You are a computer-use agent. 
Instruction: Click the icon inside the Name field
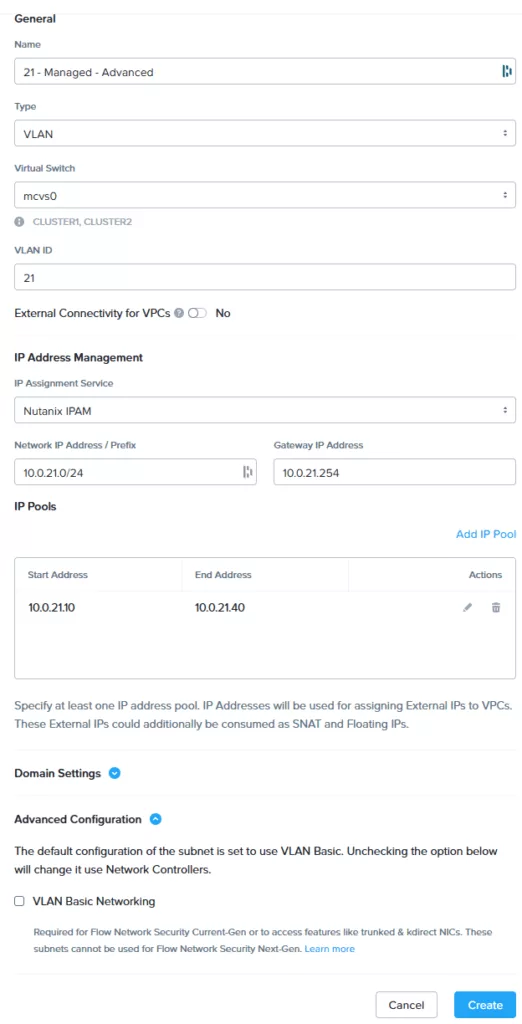506,72
